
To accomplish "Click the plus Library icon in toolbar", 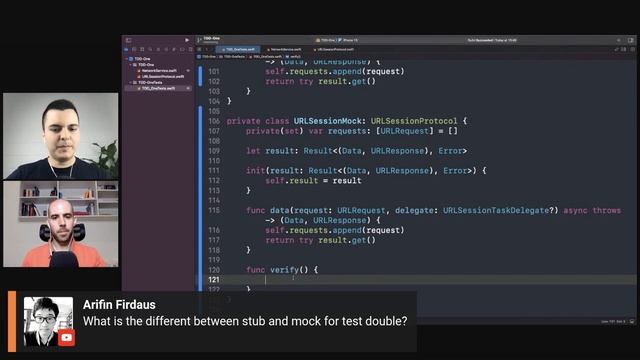I will point(619,40).
